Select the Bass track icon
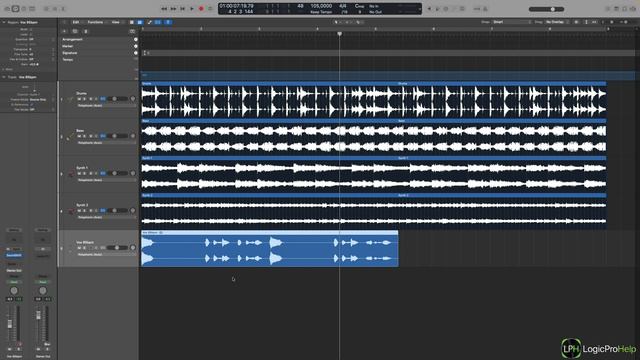 (x=71, y=136)
